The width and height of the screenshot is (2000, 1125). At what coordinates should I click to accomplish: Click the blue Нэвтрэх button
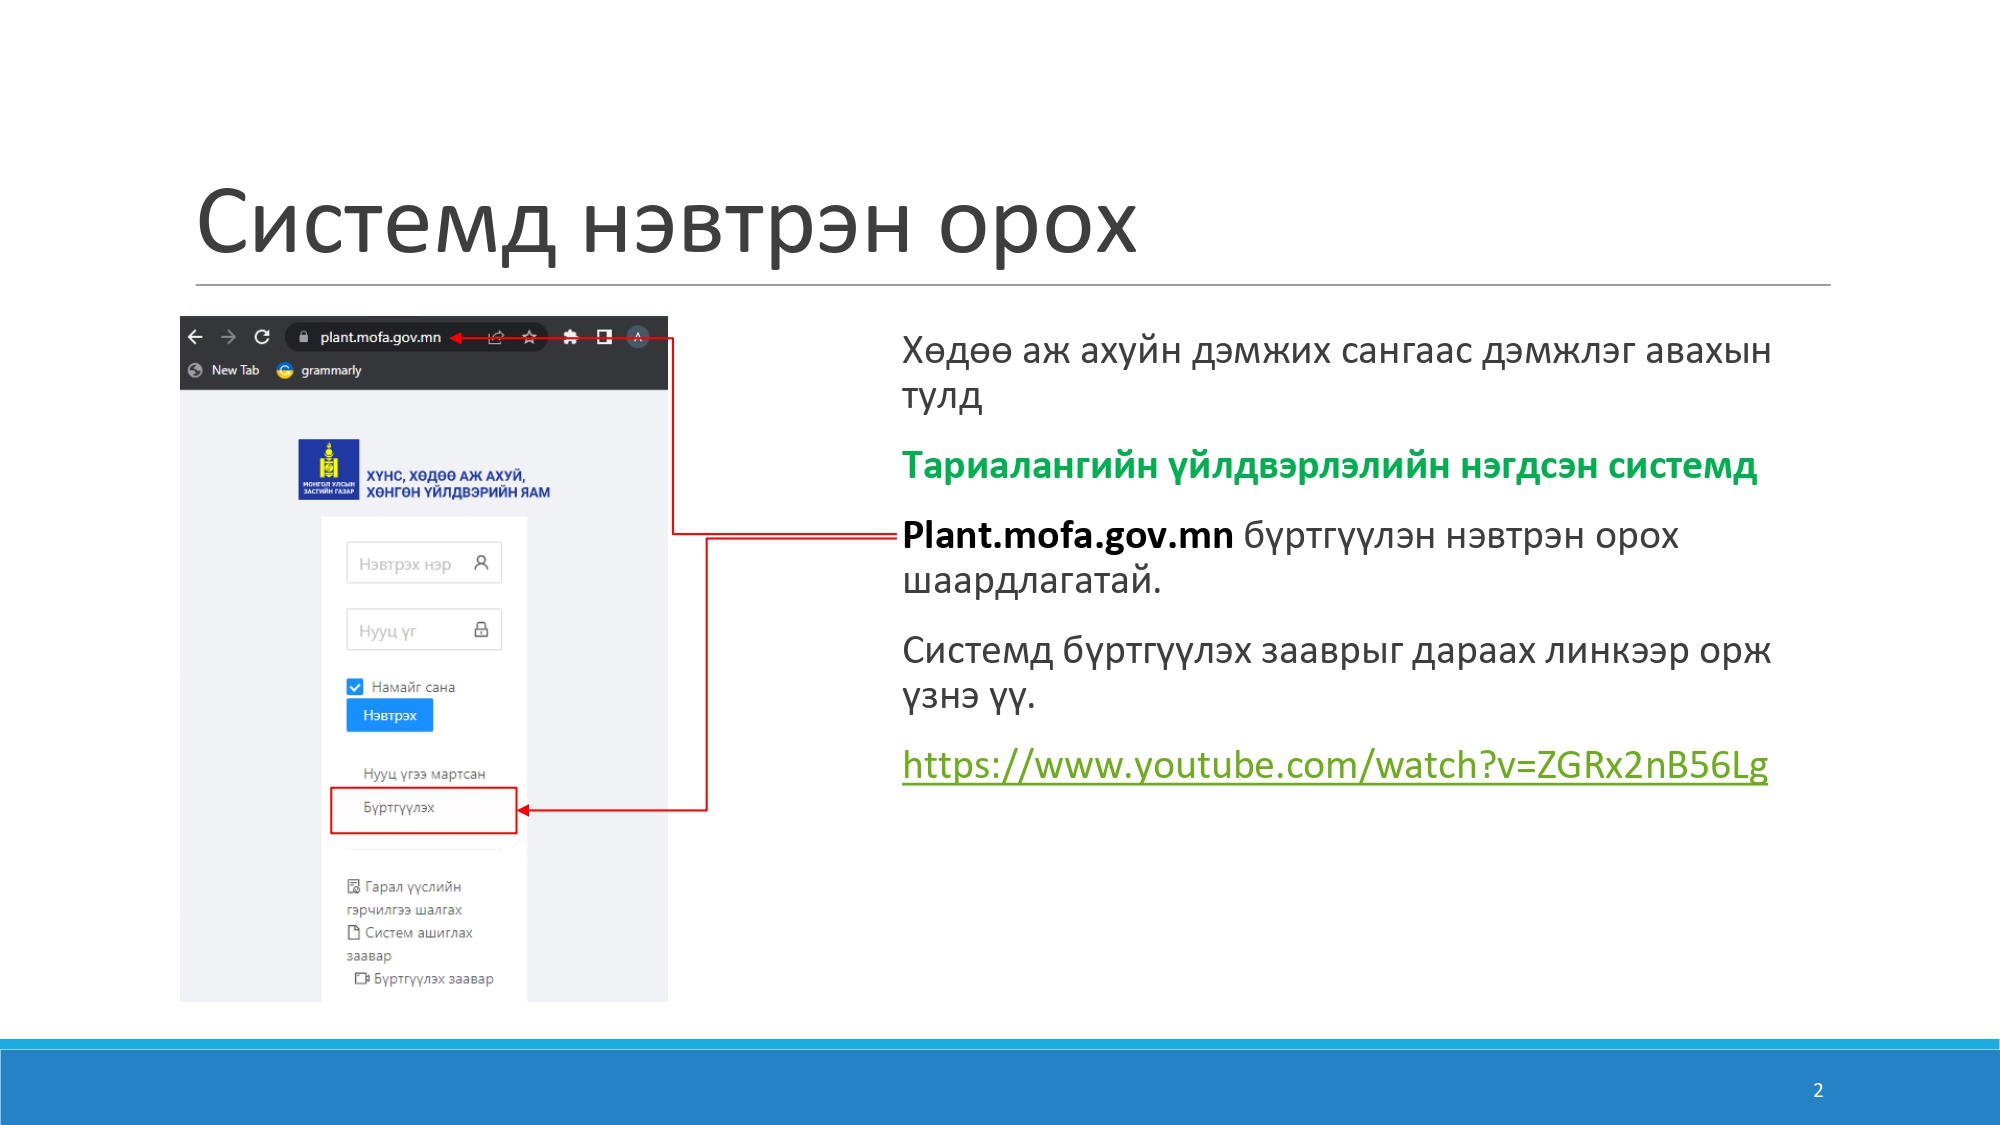(x=389, y=715)
